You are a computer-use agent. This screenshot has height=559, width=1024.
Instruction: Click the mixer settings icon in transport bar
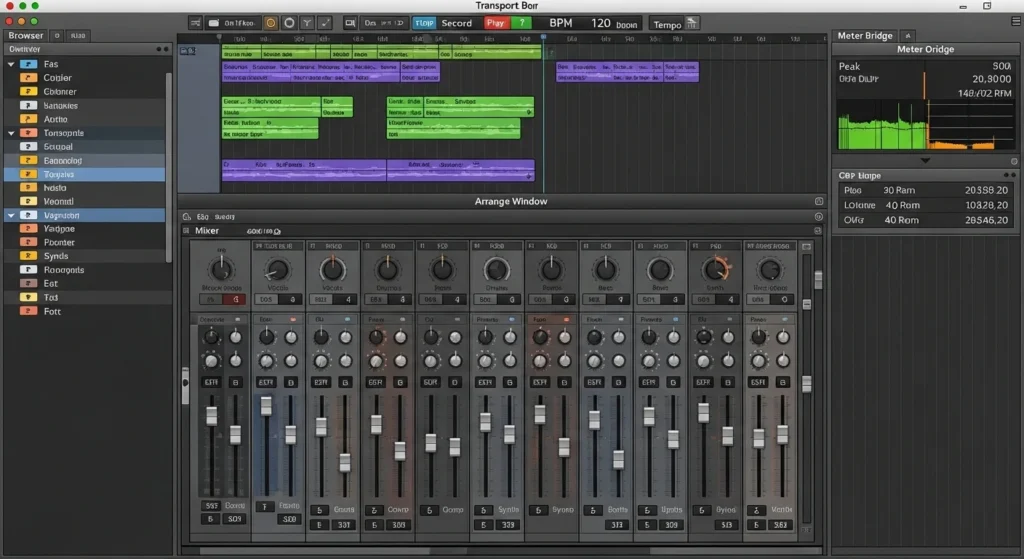[x=195, y=23]
